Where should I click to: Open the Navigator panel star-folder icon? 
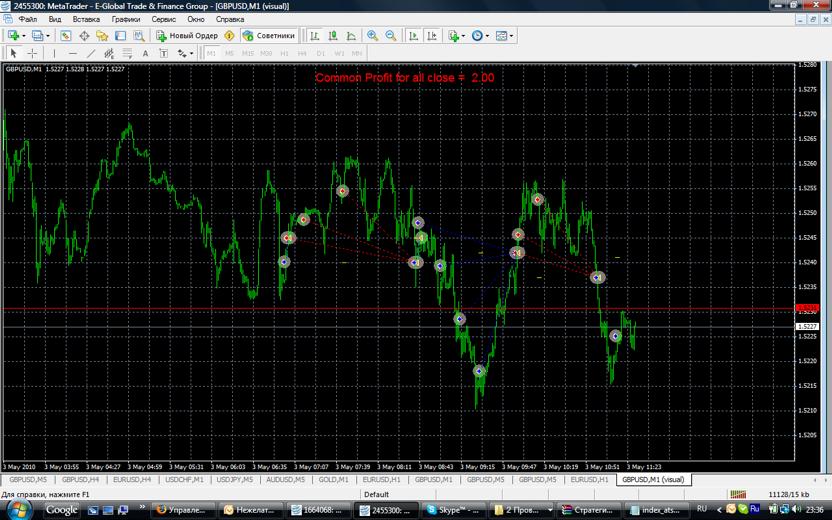(102, 36)
